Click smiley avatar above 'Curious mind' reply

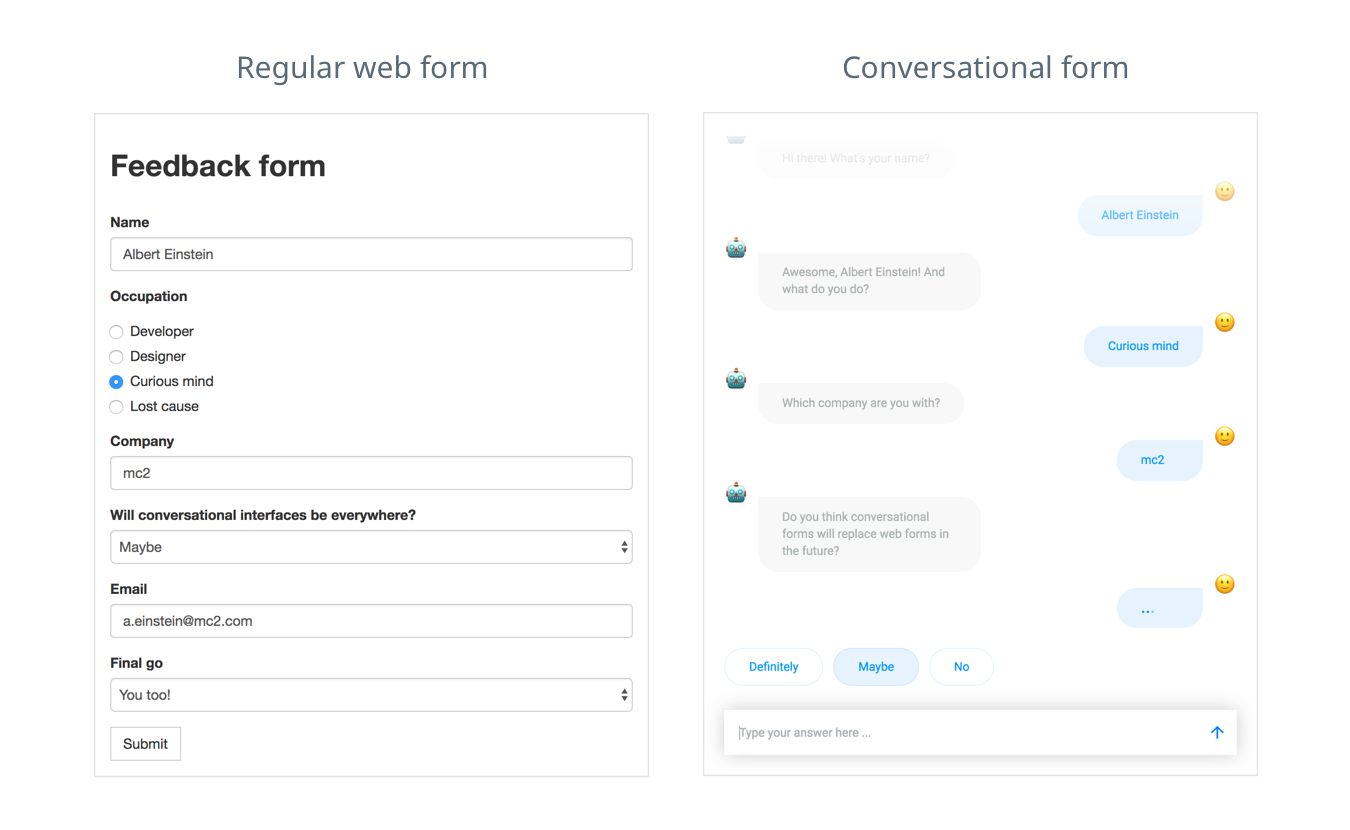1225,322
